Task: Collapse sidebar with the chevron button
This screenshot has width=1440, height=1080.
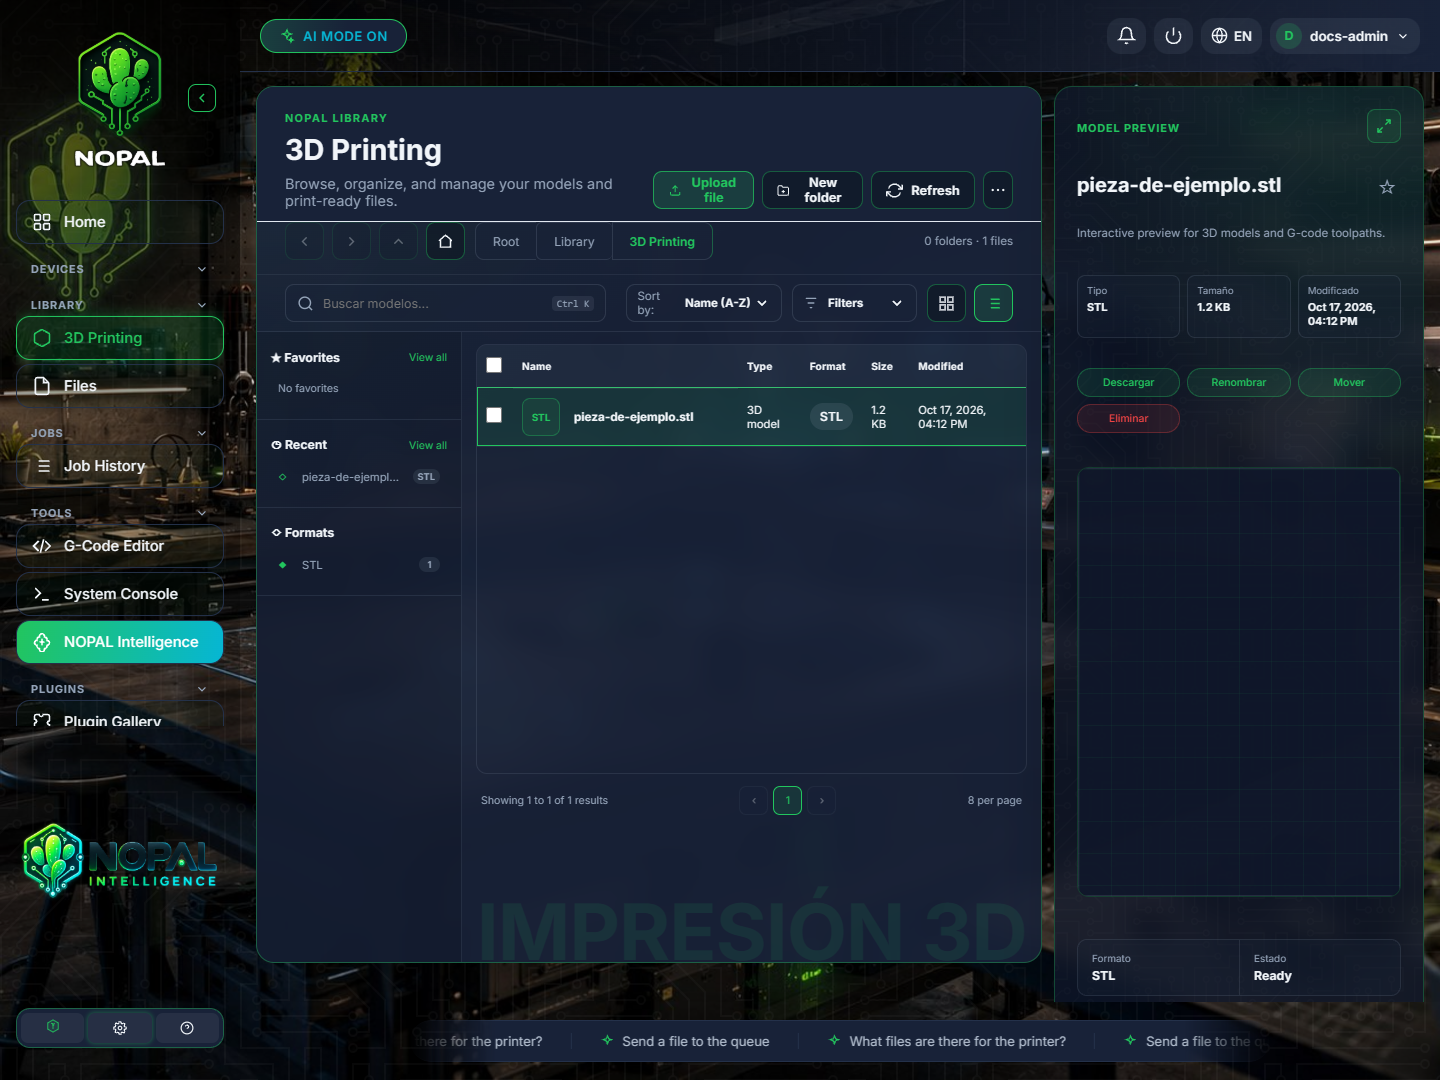Action: (x=202, y=98)
